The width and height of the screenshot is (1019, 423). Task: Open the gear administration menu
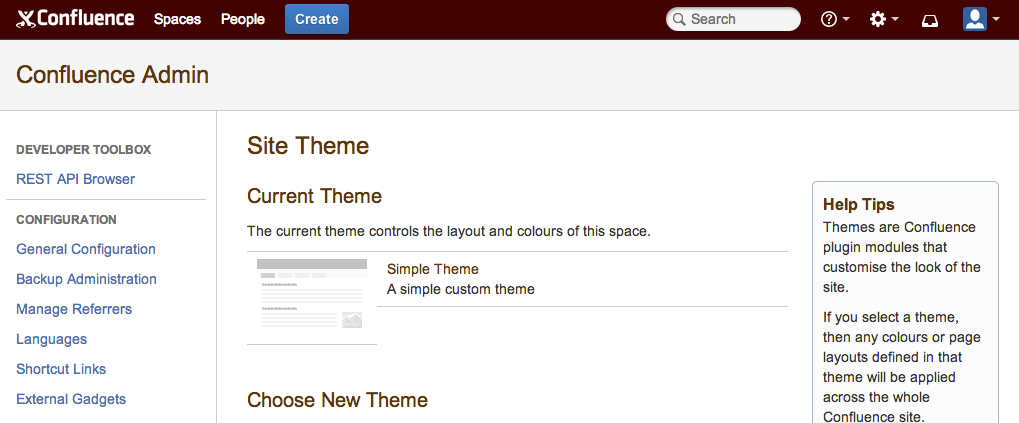[878, 19]
